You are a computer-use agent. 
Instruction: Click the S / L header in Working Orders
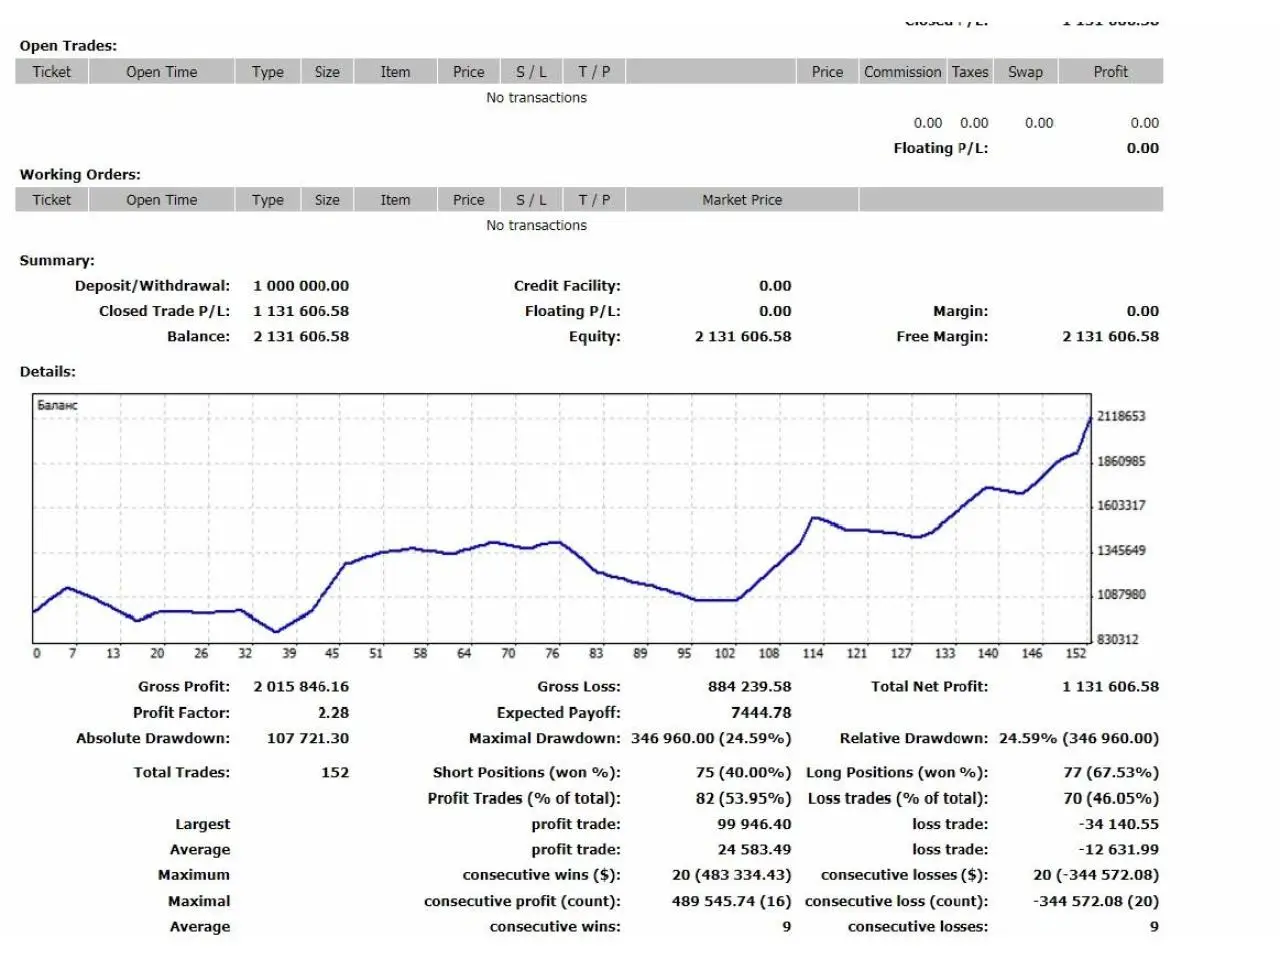531,200
